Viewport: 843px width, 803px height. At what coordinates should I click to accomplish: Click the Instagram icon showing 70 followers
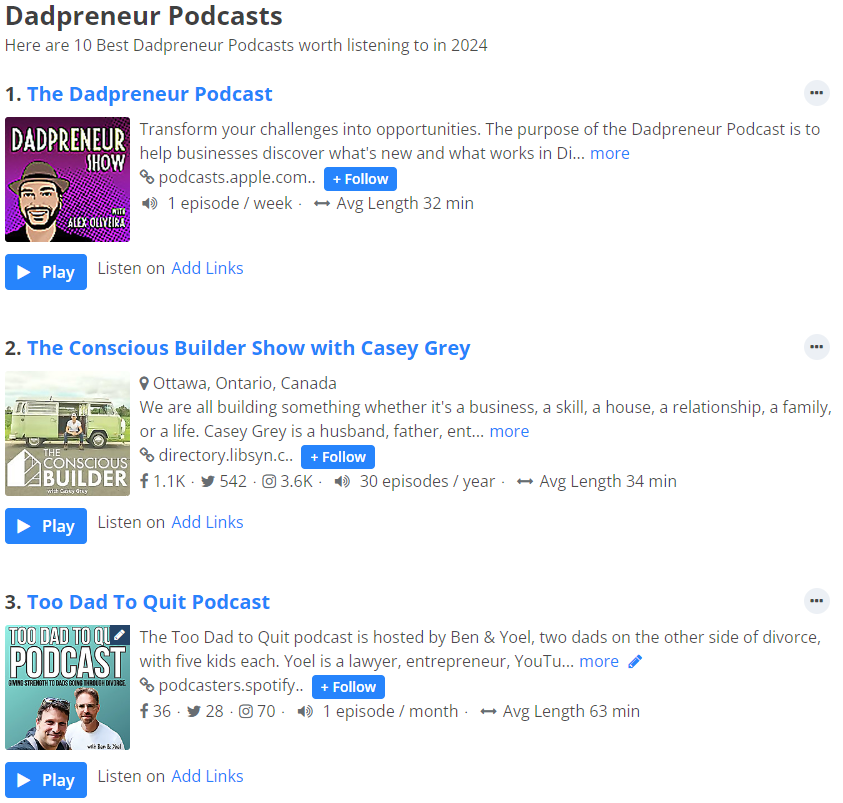pos(246,711)
